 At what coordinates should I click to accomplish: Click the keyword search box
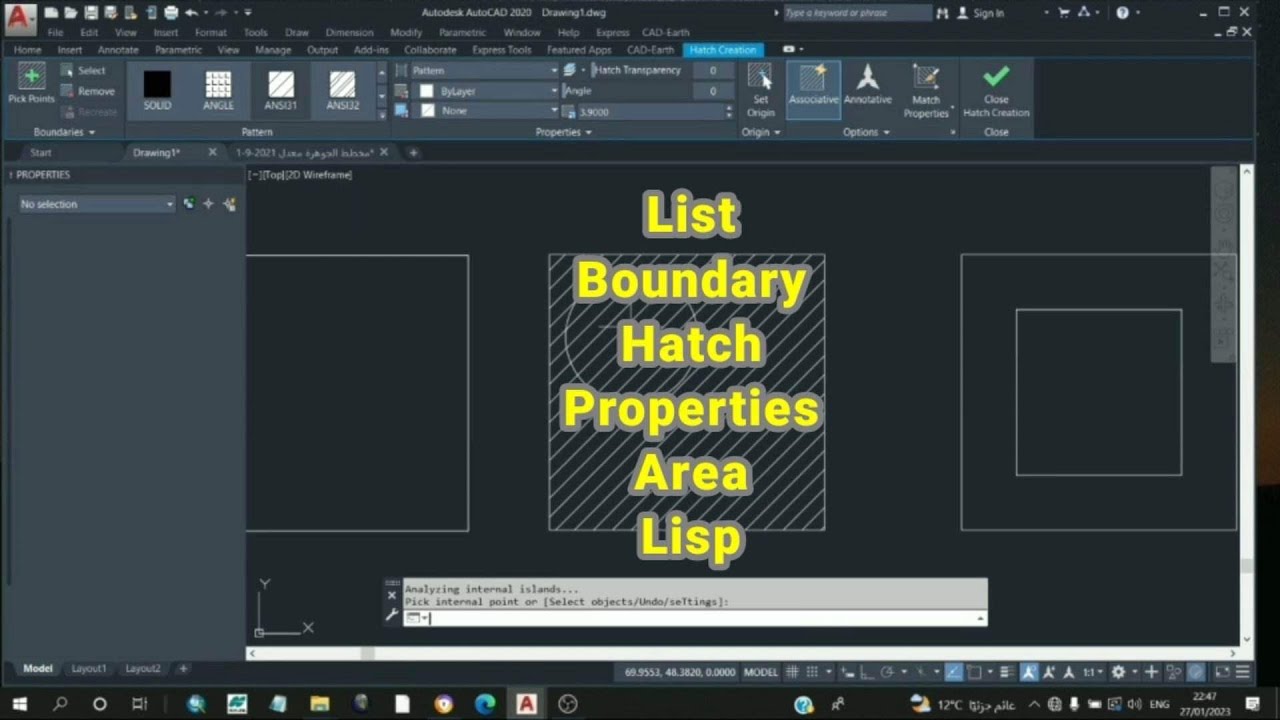point(857,13)
